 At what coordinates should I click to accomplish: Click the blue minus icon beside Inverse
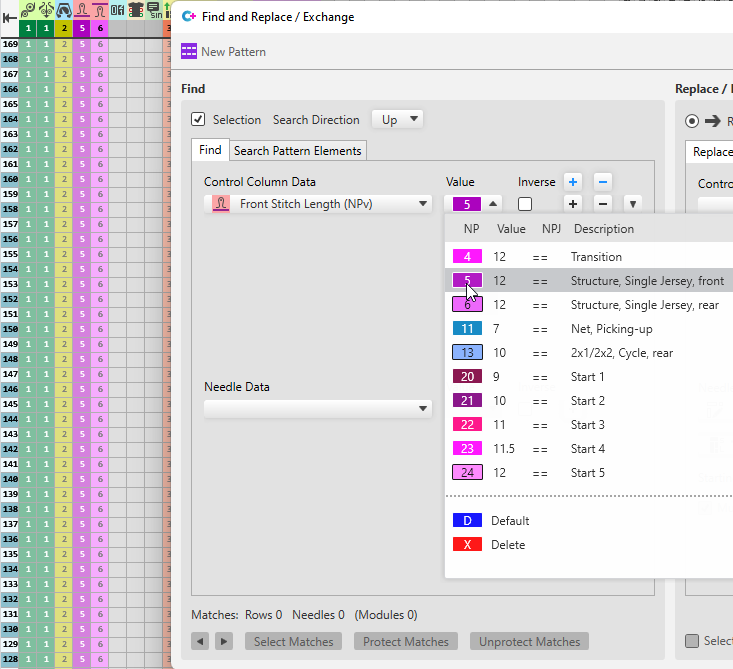pyautogui.click(x=602, y=182)
